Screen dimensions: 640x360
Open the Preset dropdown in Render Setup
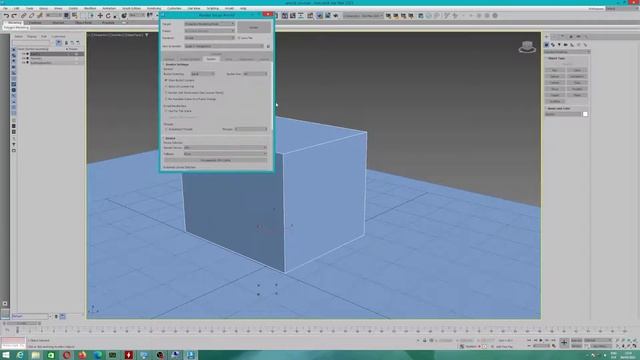click(x=210, y=31)
